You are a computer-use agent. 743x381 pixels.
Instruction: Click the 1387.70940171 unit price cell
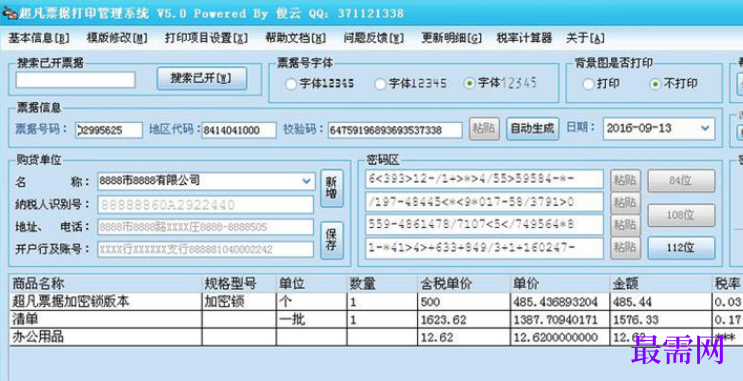click(560, 320)
